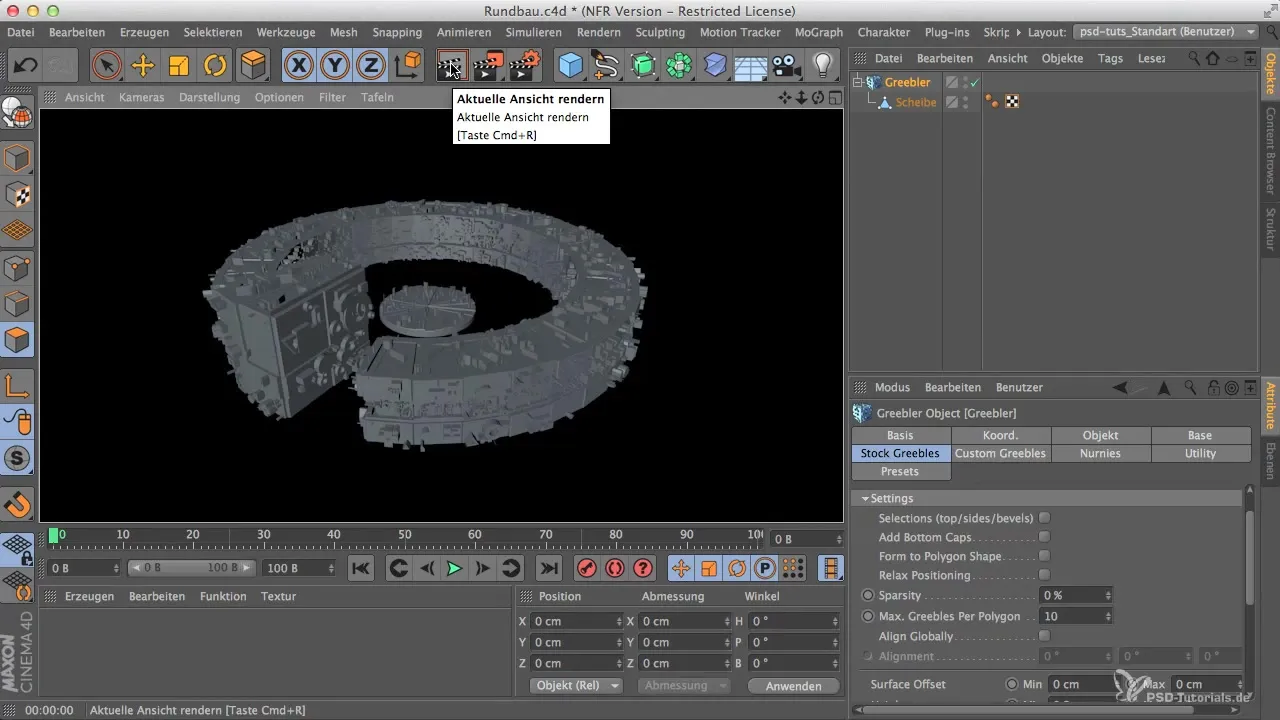The width and height of the screenshot is (1280, 720).
Task: Enable Relax Positioning checkbox
Action: [1044, 575]
